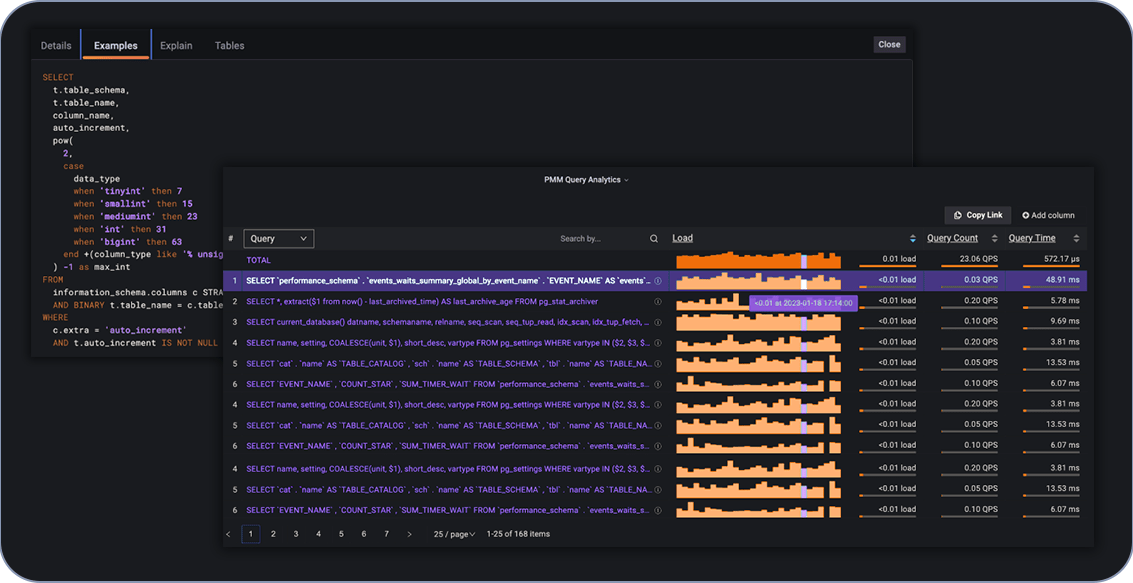Click the t.table_schema line in example code
The width and height of the screenshot is (1133, 583).
click(91, 90)
